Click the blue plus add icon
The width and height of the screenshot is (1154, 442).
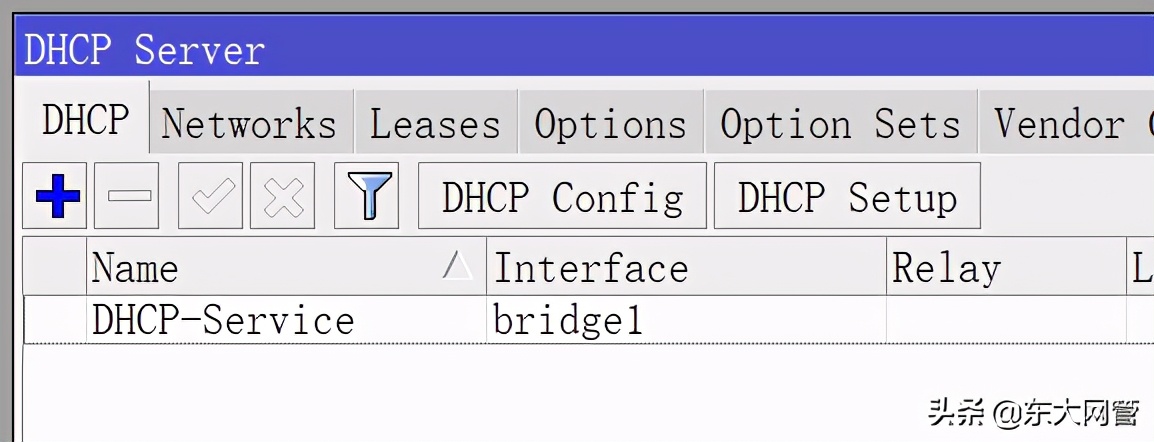pyautogui.click(x=58, y=197)
